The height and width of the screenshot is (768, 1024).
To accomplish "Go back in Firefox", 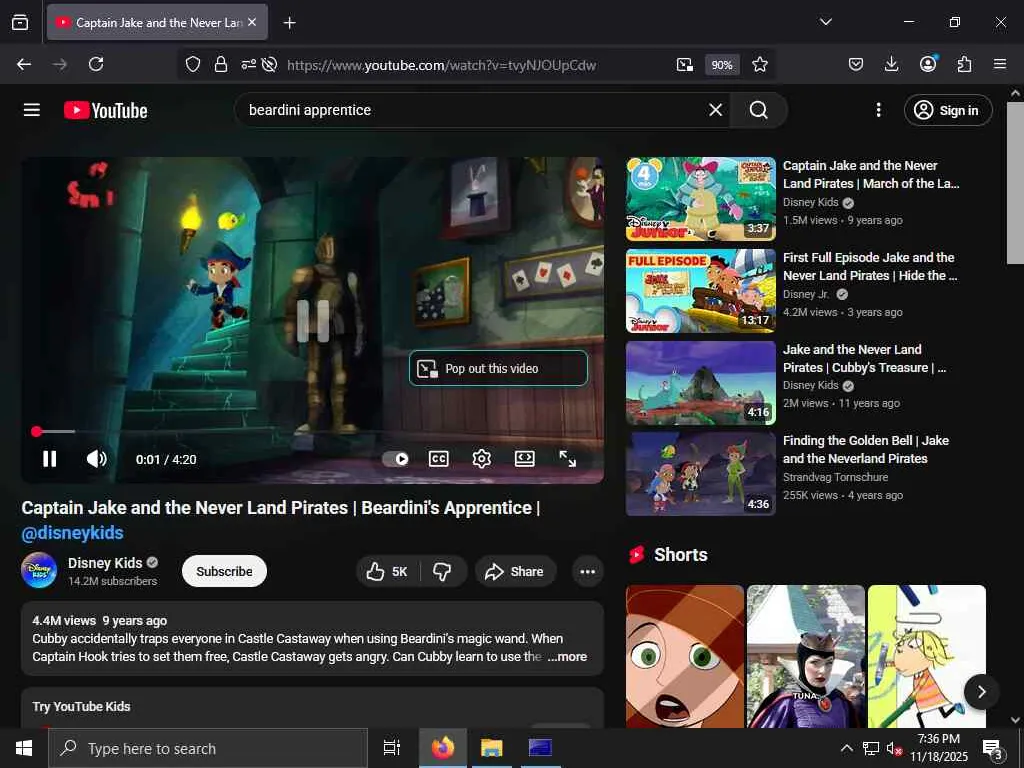I will coord(24,64).
